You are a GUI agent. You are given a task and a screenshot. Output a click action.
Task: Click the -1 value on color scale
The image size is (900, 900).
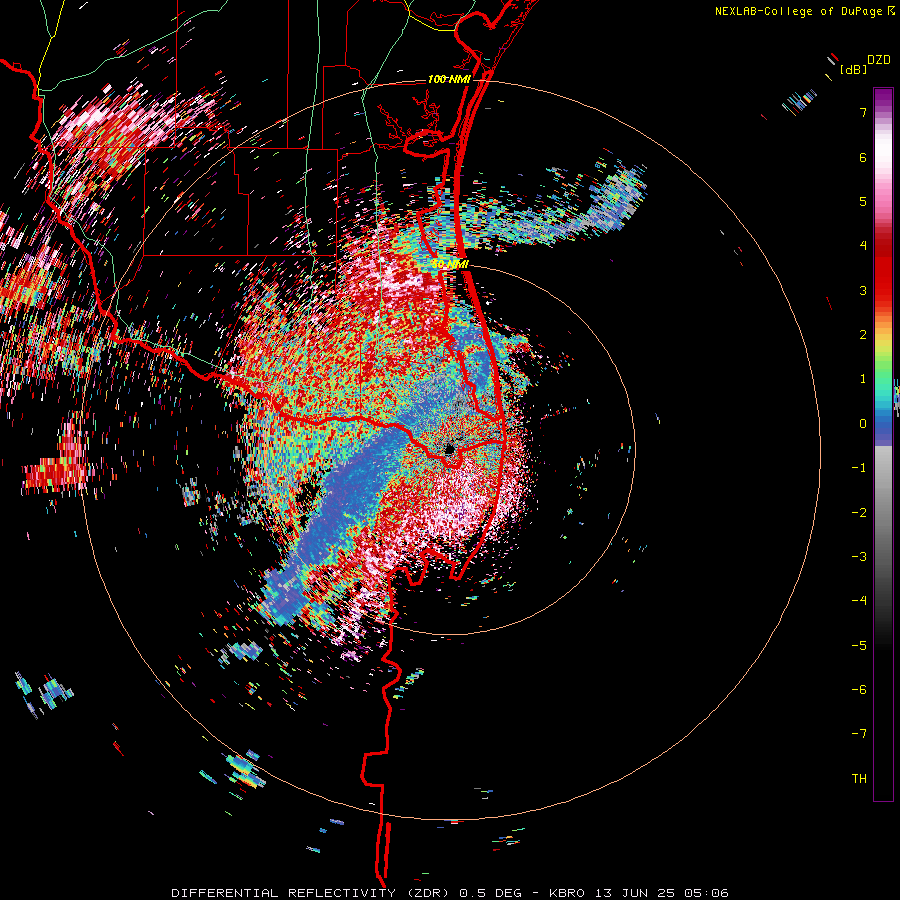coord(859,468)
